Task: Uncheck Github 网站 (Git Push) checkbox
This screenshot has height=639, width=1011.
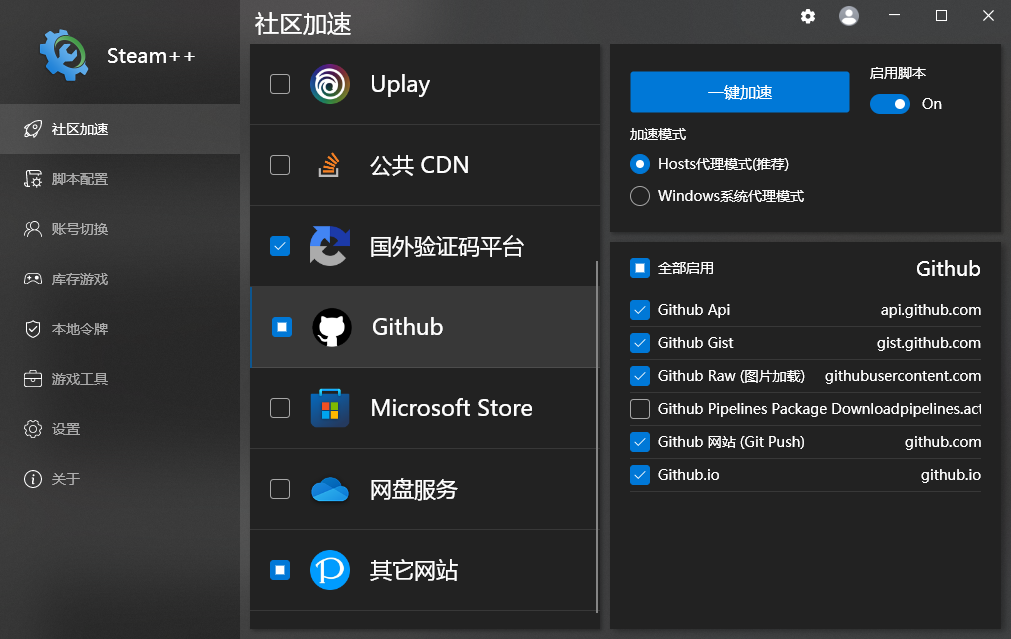Action: pos(640,442)
